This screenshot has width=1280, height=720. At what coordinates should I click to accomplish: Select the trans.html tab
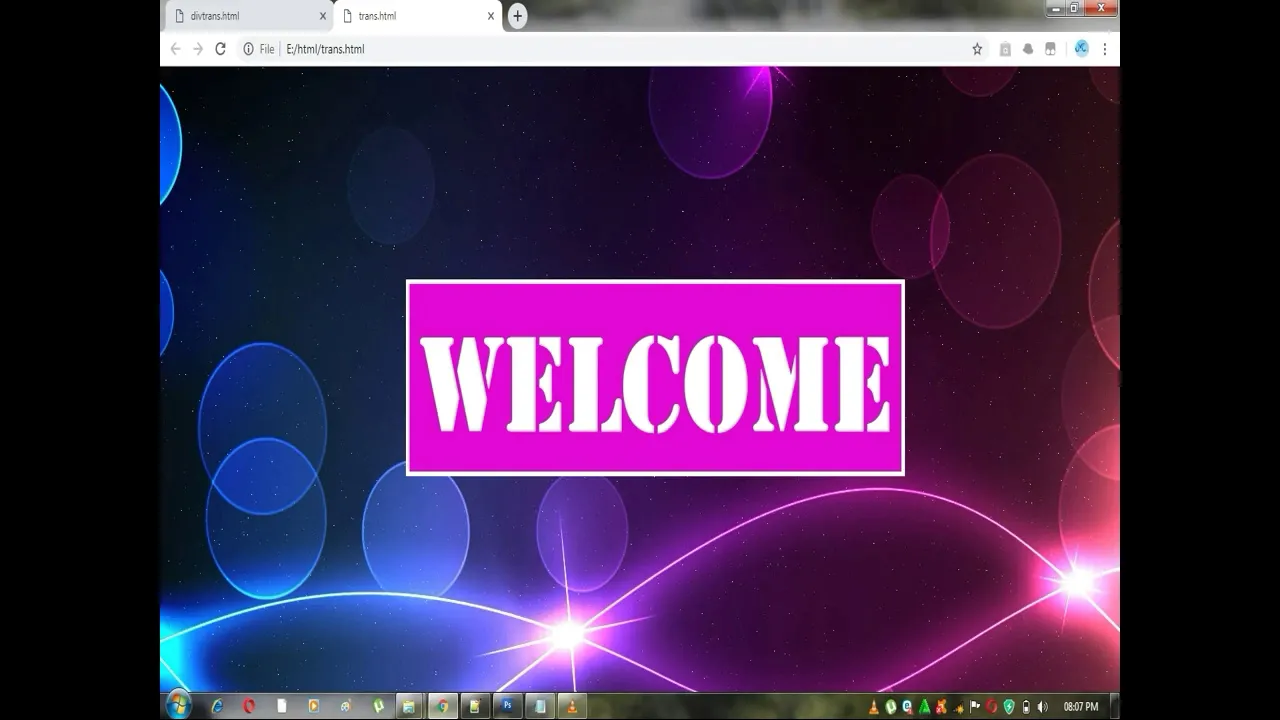tap(417, 16)
